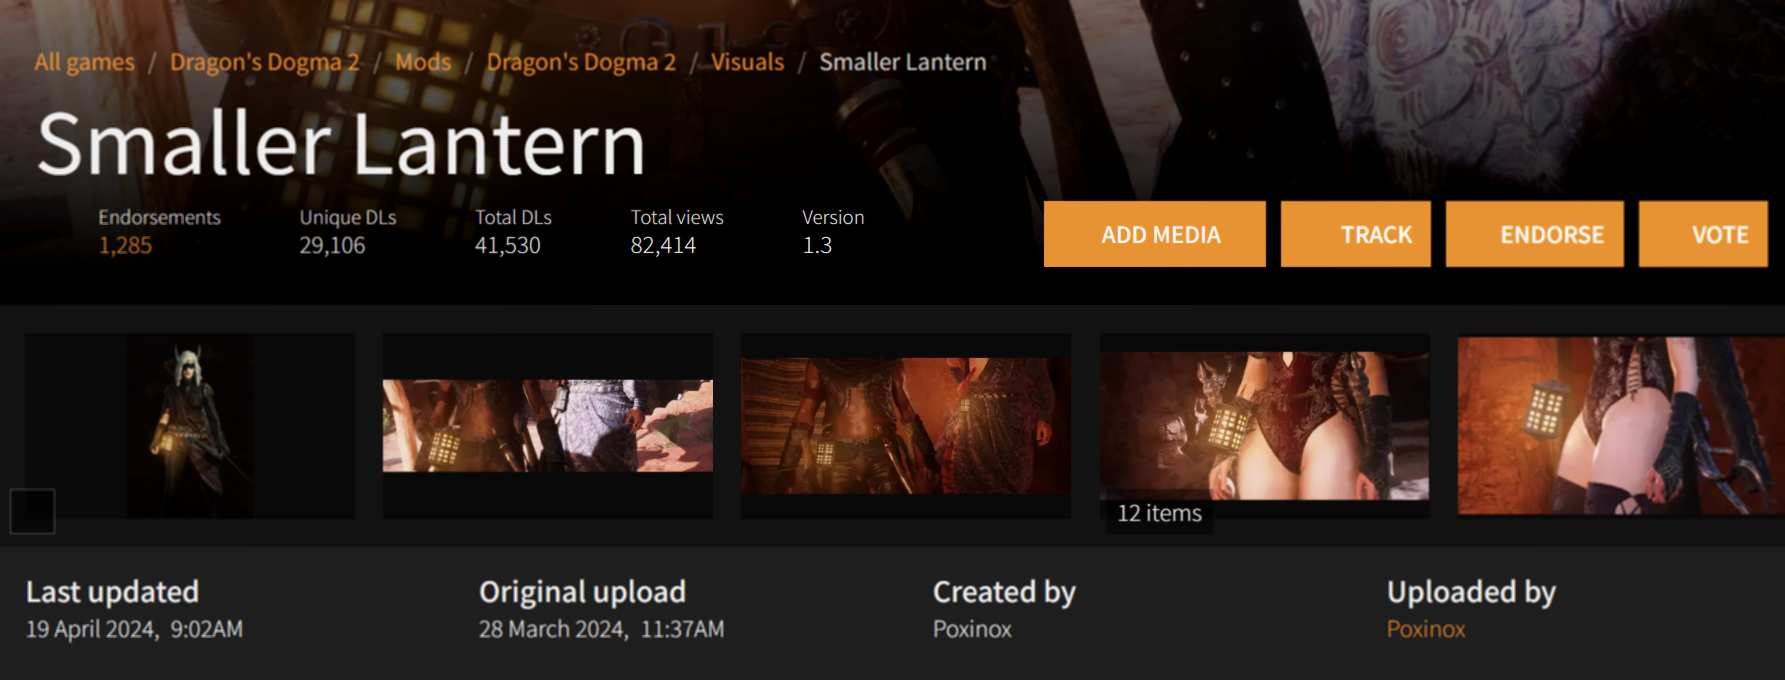Click the Created by heading
1785x680 pixels.
1004,592
